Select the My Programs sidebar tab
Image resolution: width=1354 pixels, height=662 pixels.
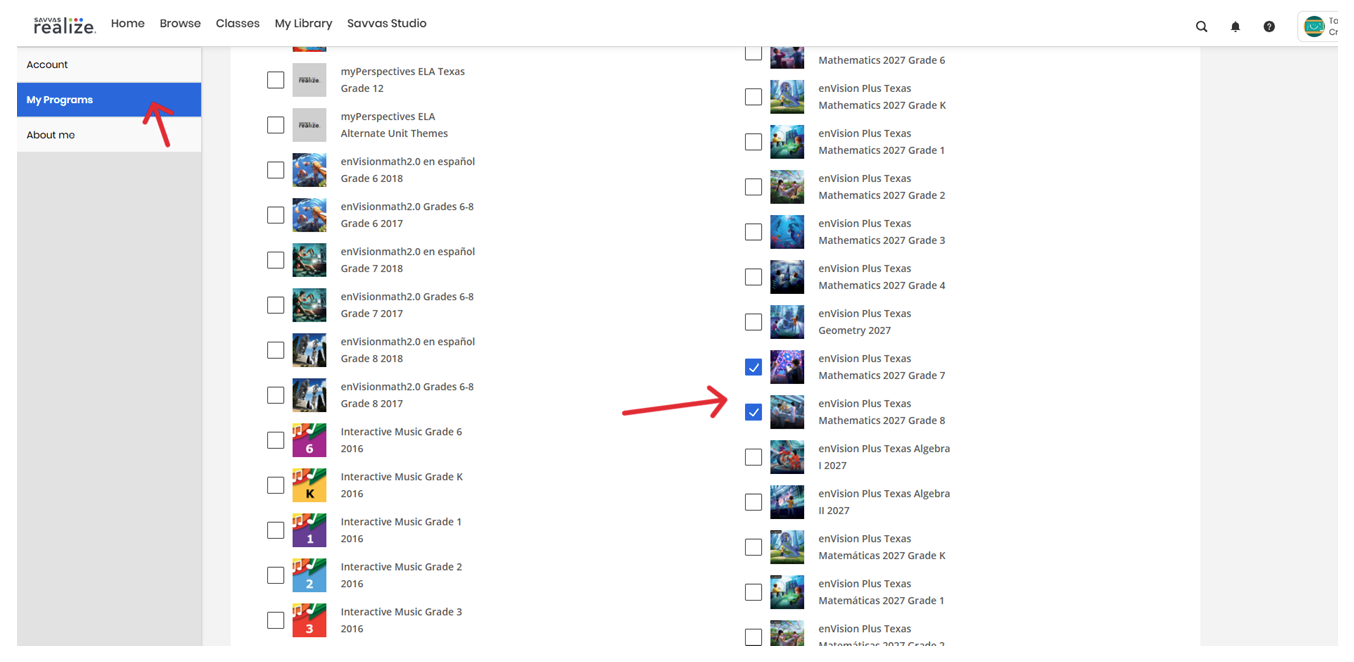click(x=109, y=100)
